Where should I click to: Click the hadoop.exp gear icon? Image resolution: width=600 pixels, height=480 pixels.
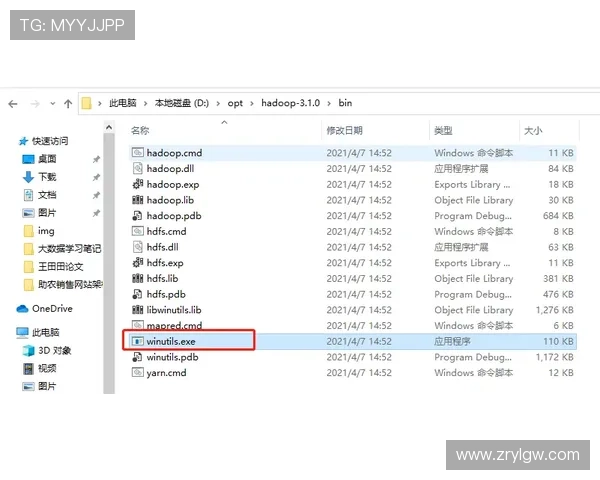coord(138,184)
